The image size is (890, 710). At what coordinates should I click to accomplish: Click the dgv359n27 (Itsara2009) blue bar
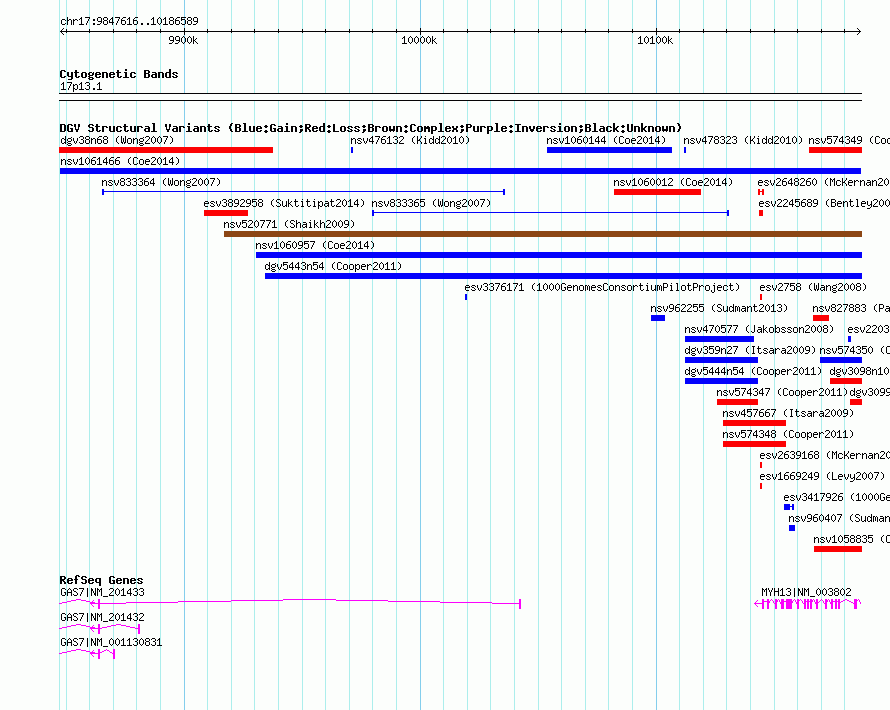(721, 360)
